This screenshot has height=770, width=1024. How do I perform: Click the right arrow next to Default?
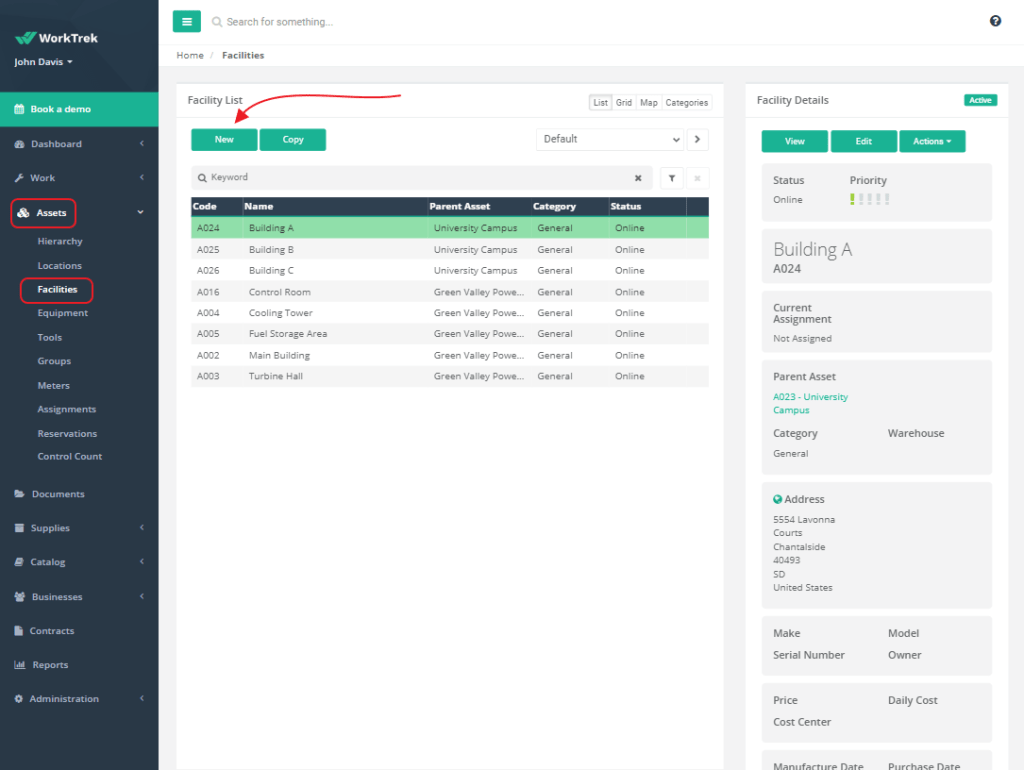(x=698, y=140)
